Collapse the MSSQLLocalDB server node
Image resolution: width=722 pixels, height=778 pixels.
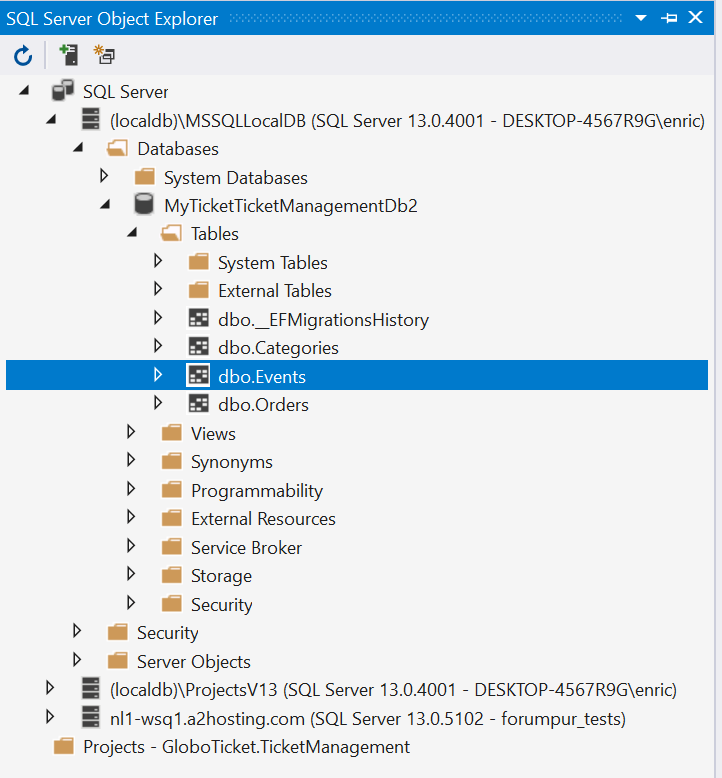(x=51, y=119)
